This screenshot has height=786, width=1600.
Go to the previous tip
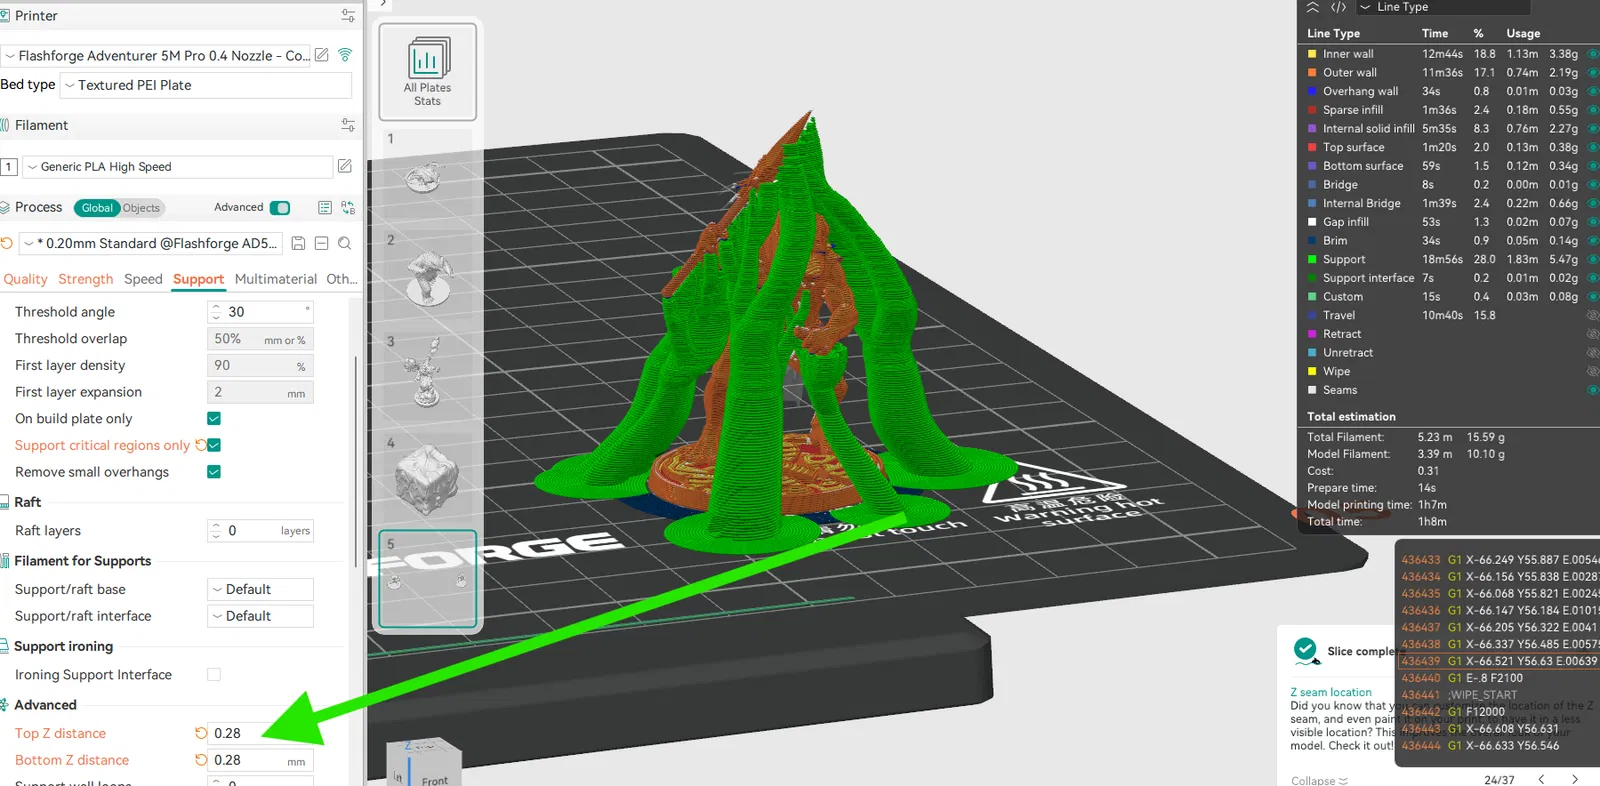click(1541, 779)
